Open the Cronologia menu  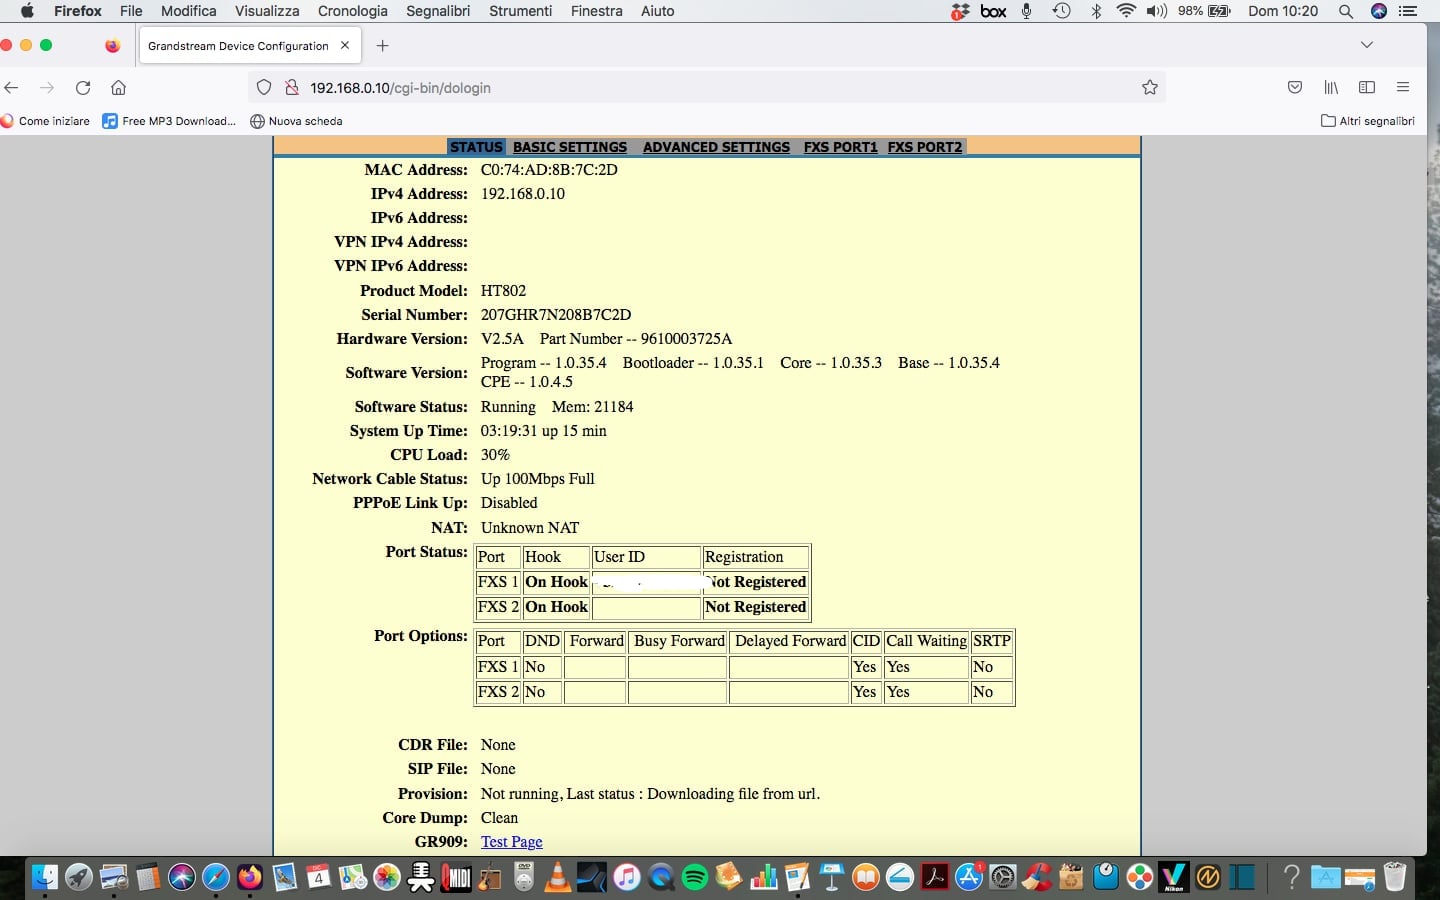[x=352, y=11]
